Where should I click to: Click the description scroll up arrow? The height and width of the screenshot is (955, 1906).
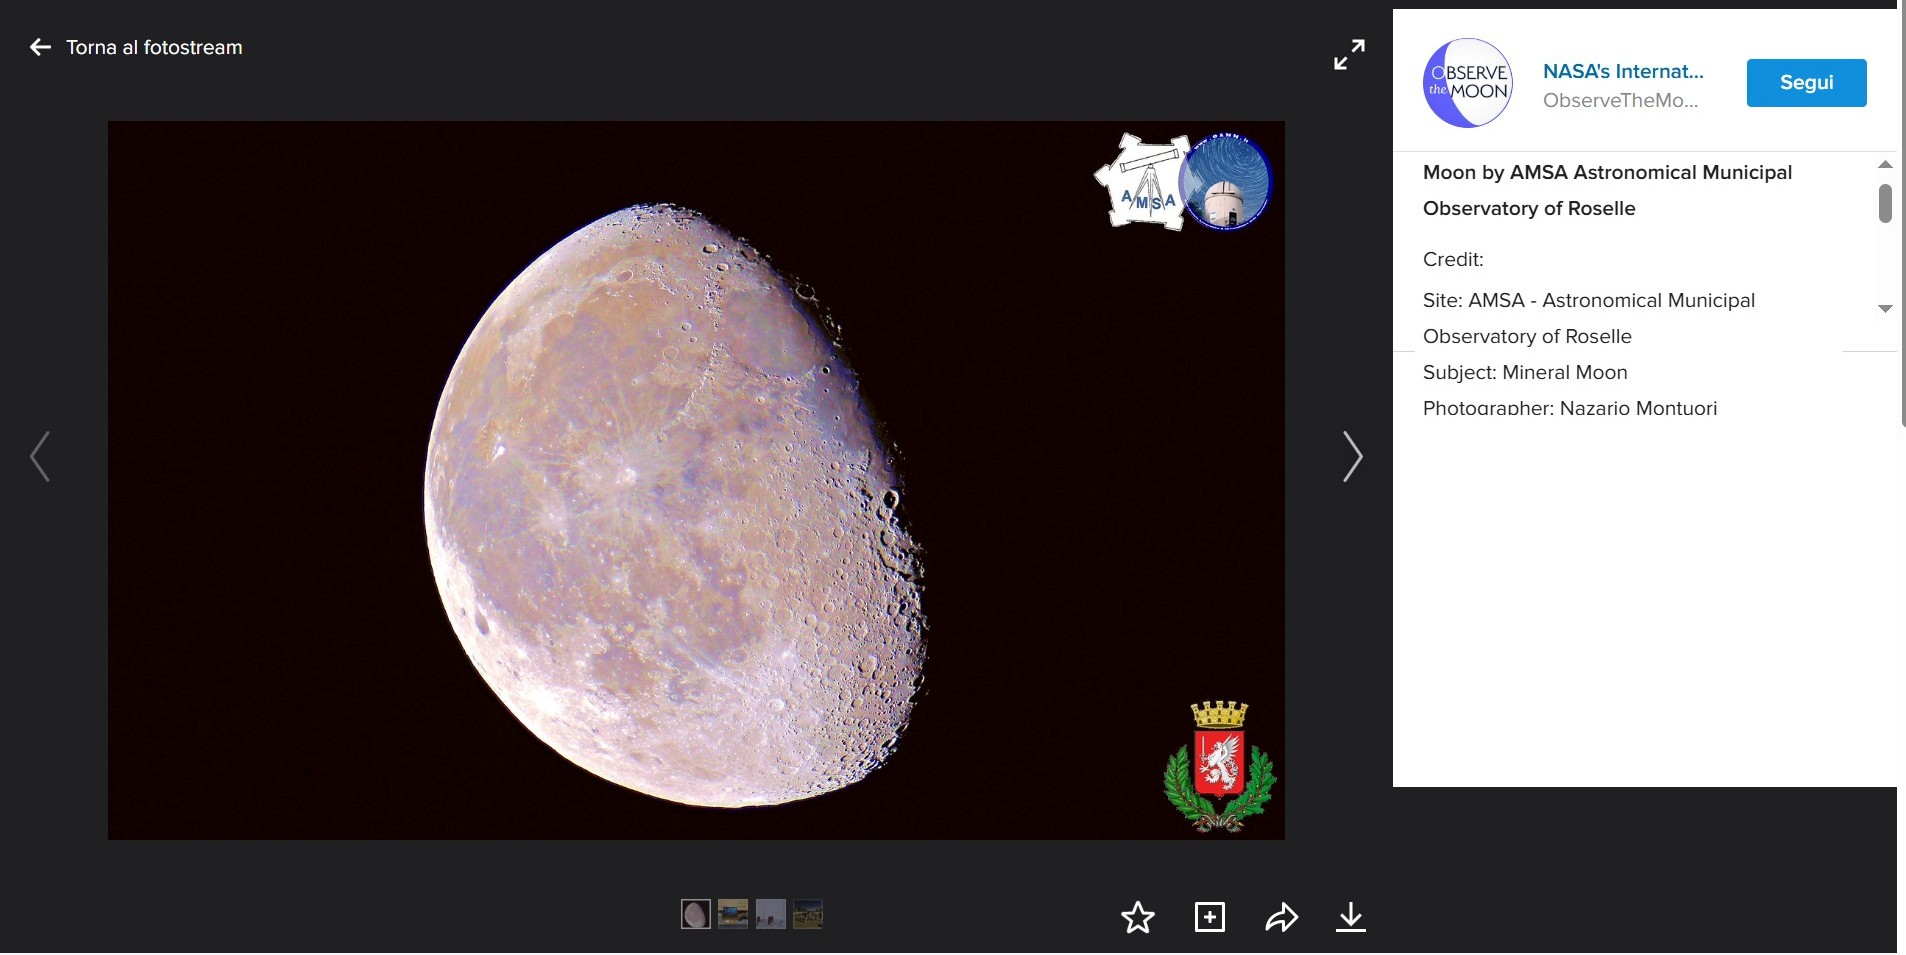pos(1885,164)
